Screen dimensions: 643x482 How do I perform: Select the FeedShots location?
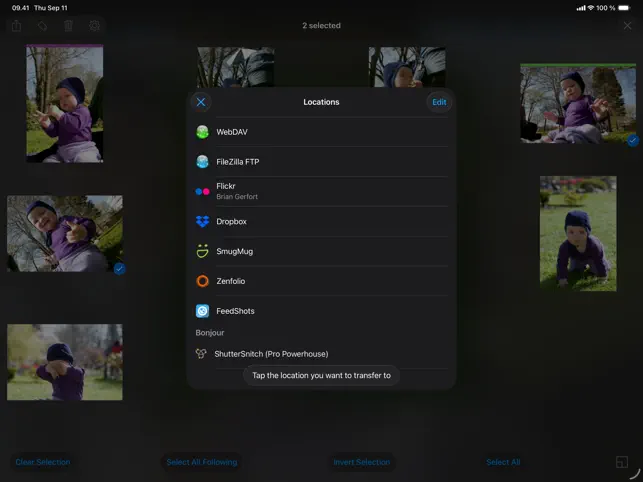(x=322, y=311)
